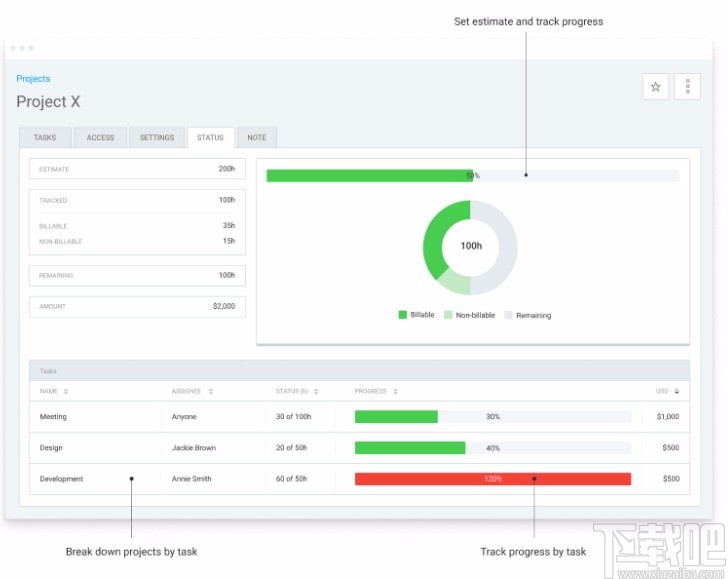Edit the ESTIMATE 200h field
Image resolution: width=728 pixels, height=579 pixels.
click(137, 169)
